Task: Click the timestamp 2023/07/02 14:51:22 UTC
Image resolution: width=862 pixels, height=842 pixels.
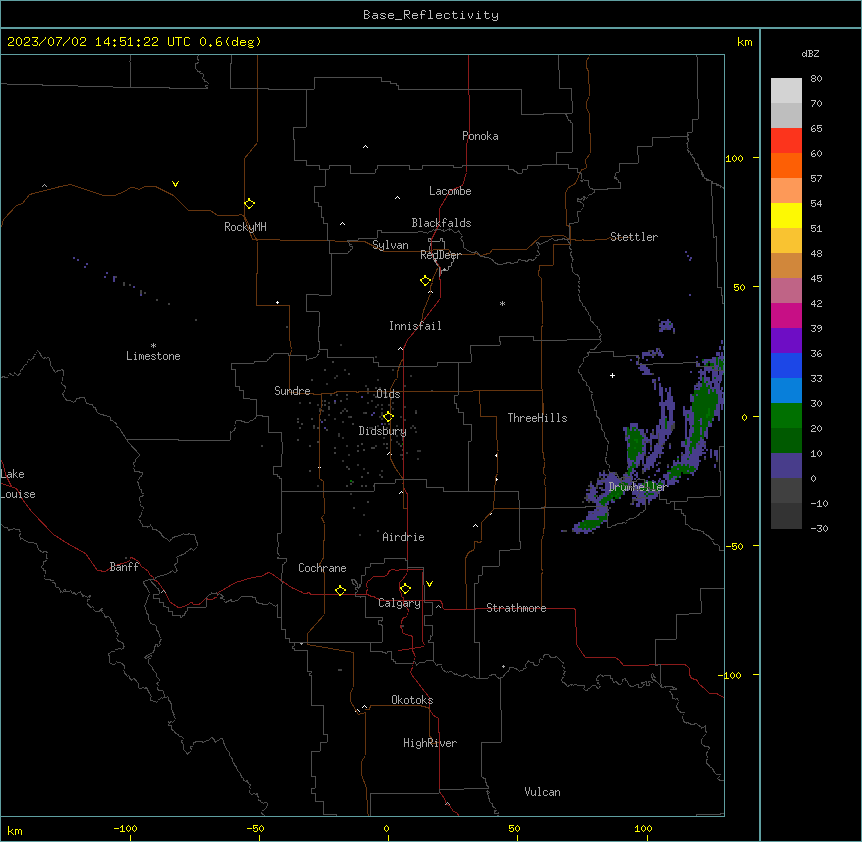Action: click(x=99, y=42)
